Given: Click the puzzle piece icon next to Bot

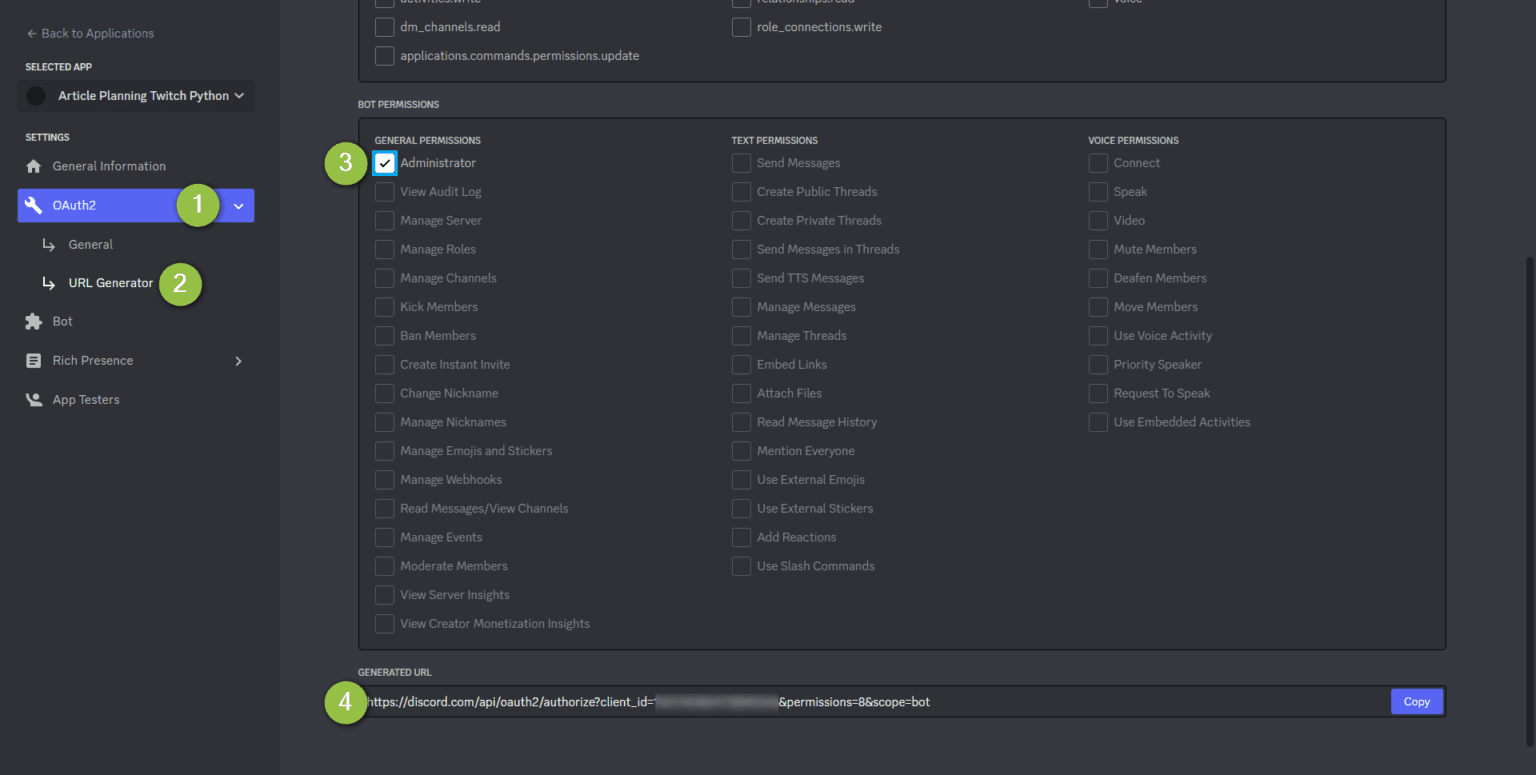Looking at the screenshot, I should pyautogui.click(x=34, y=322).
